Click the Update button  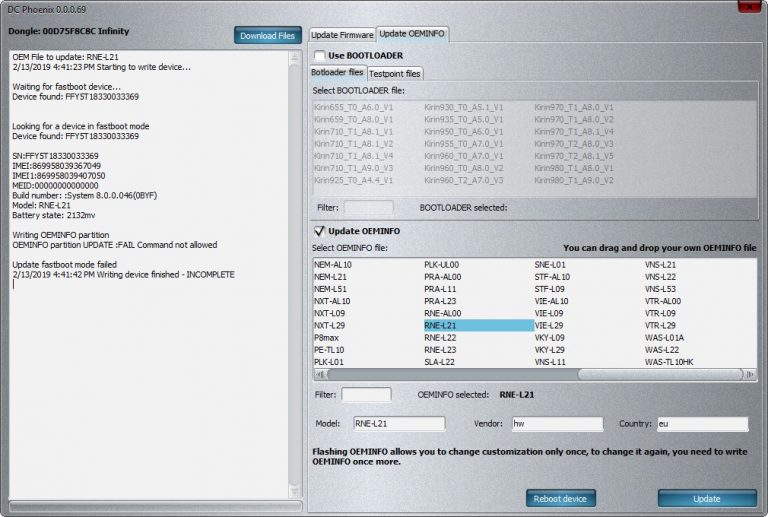click(707, 498)
